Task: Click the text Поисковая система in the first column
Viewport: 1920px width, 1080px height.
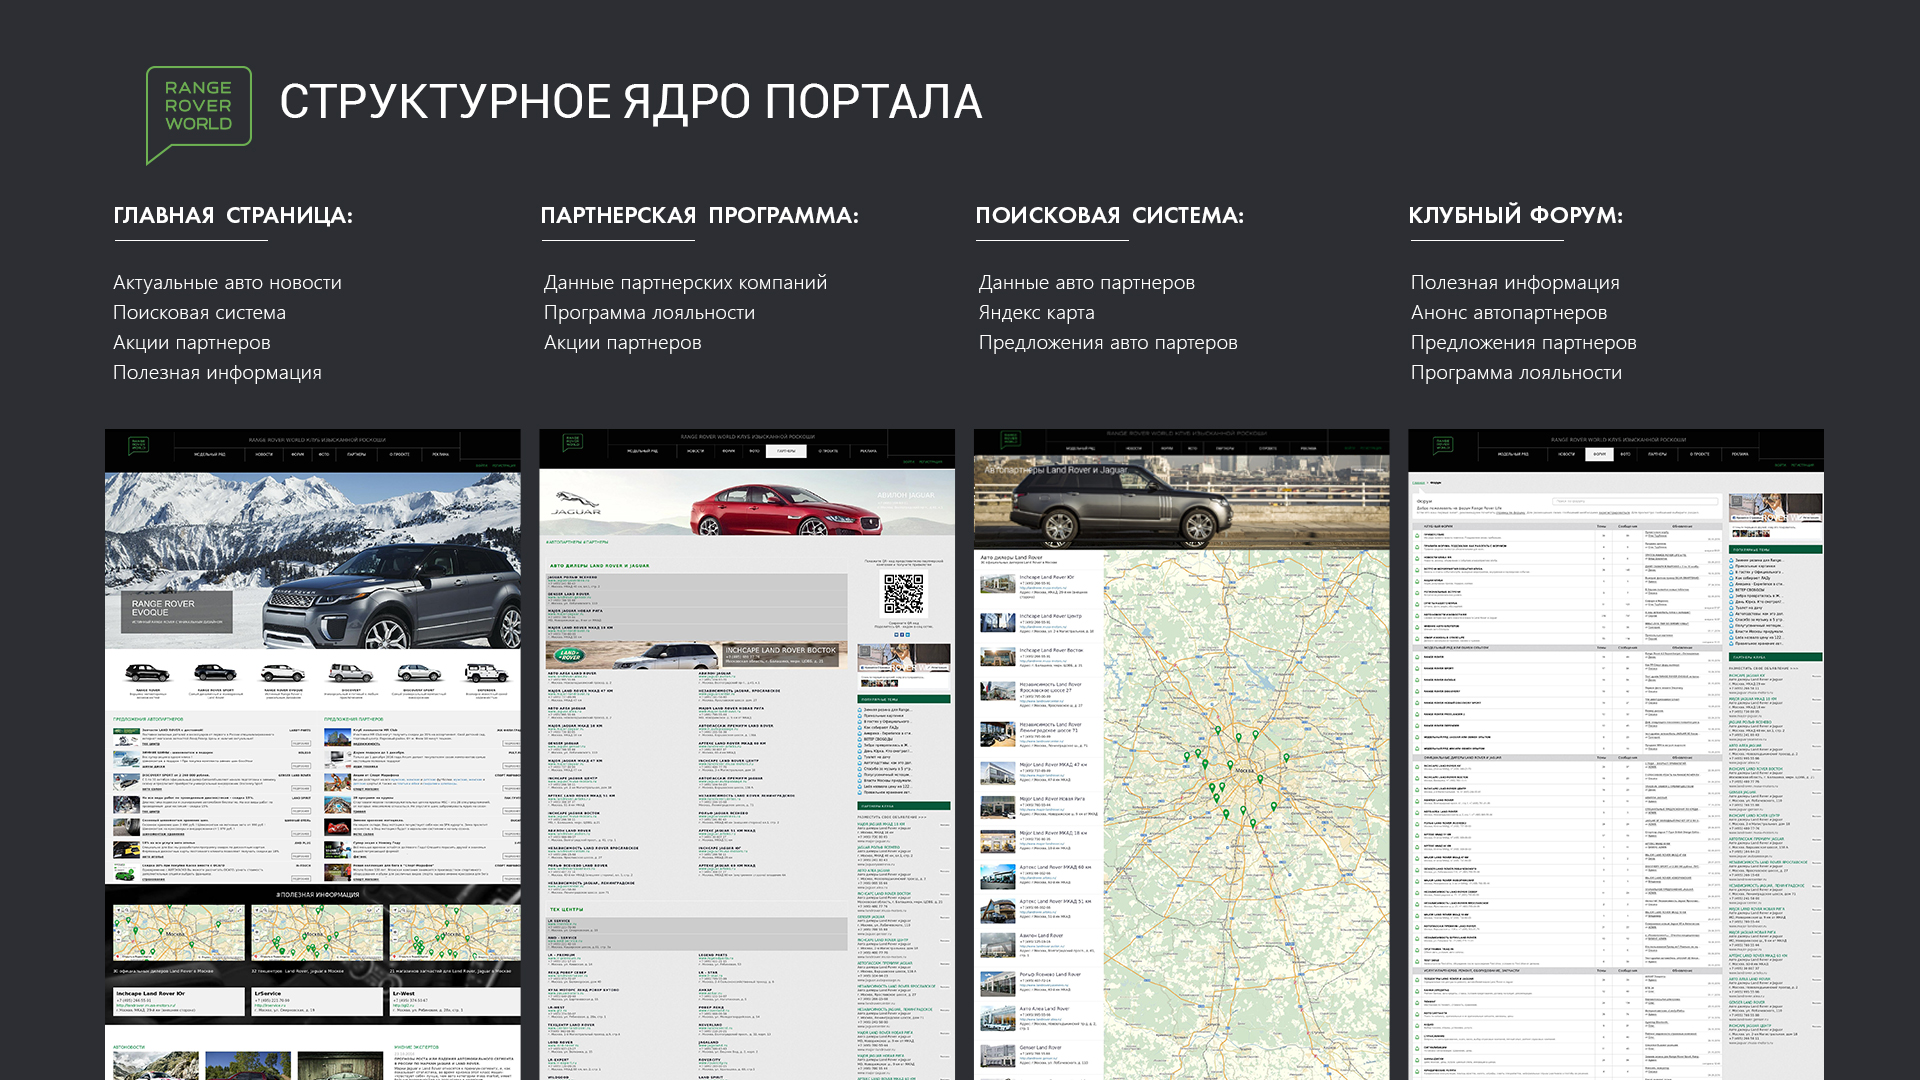Action: 199,313
